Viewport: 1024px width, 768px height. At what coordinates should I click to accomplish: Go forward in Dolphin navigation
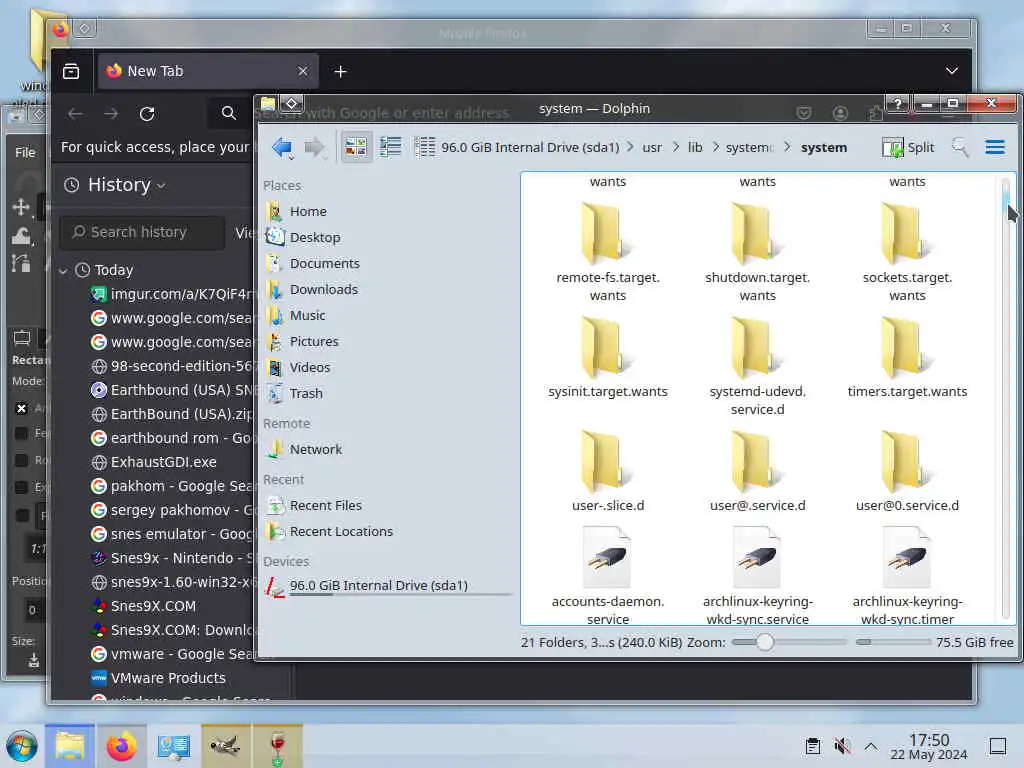pos(315,148)
